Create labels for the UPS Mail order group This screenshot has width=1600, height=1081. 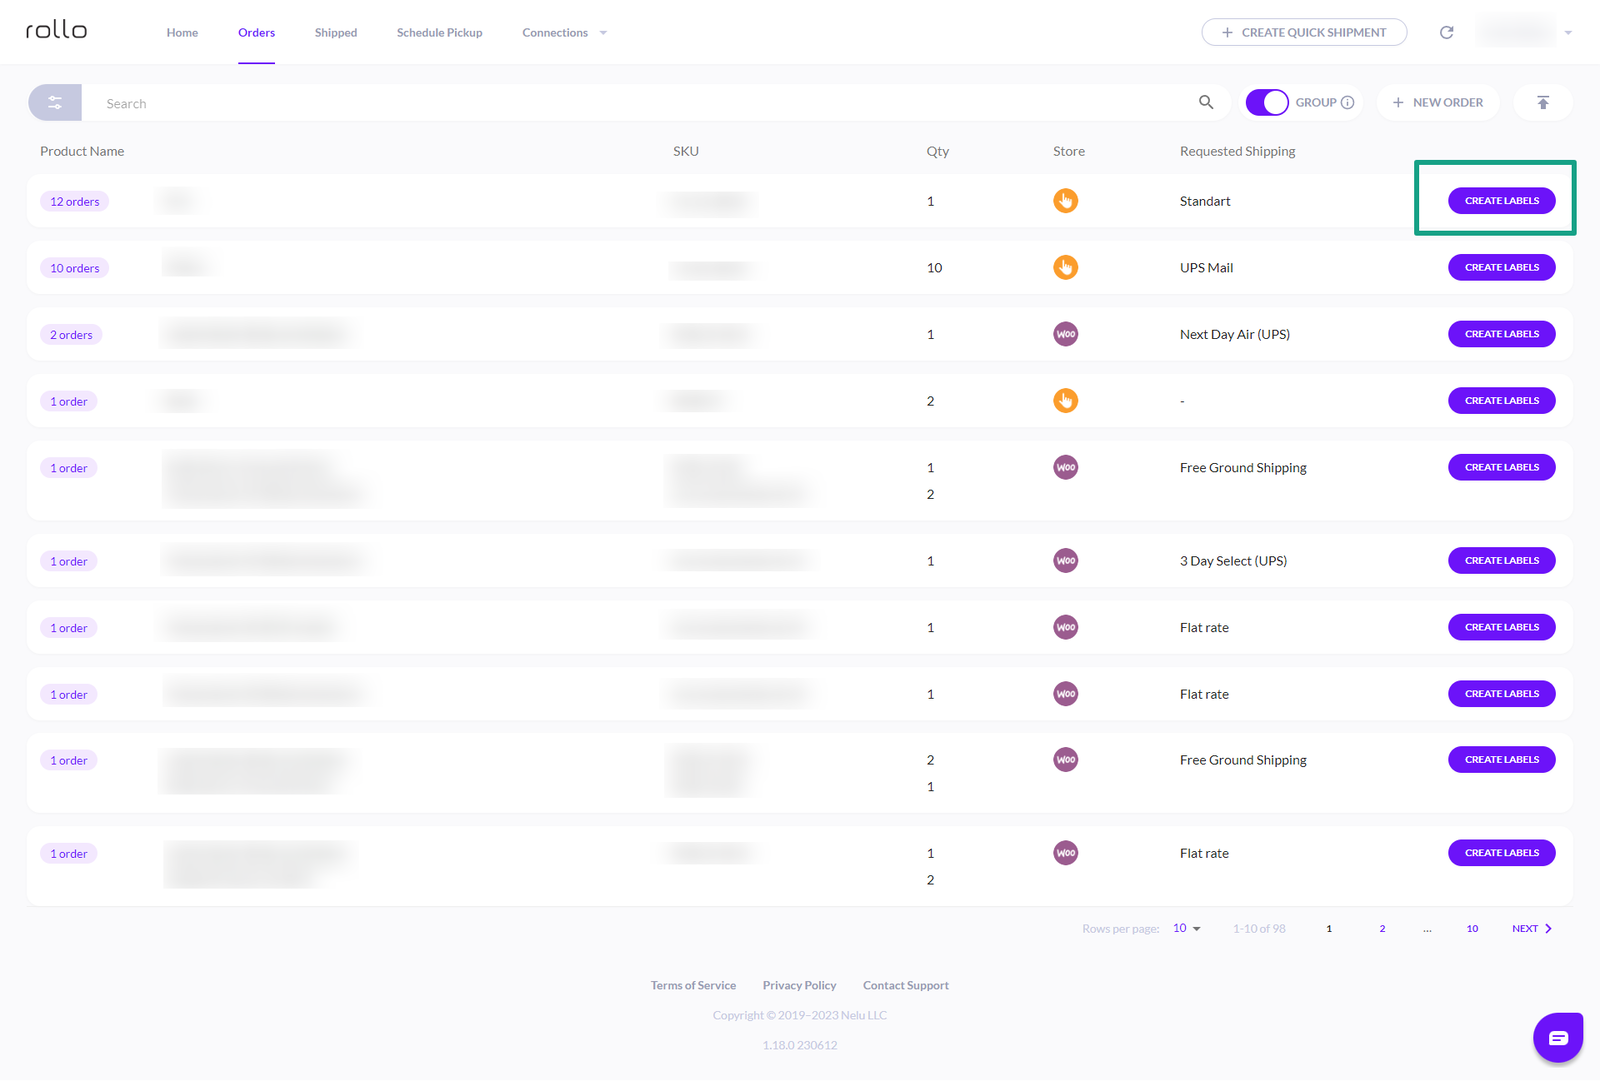click(1501, 268)
